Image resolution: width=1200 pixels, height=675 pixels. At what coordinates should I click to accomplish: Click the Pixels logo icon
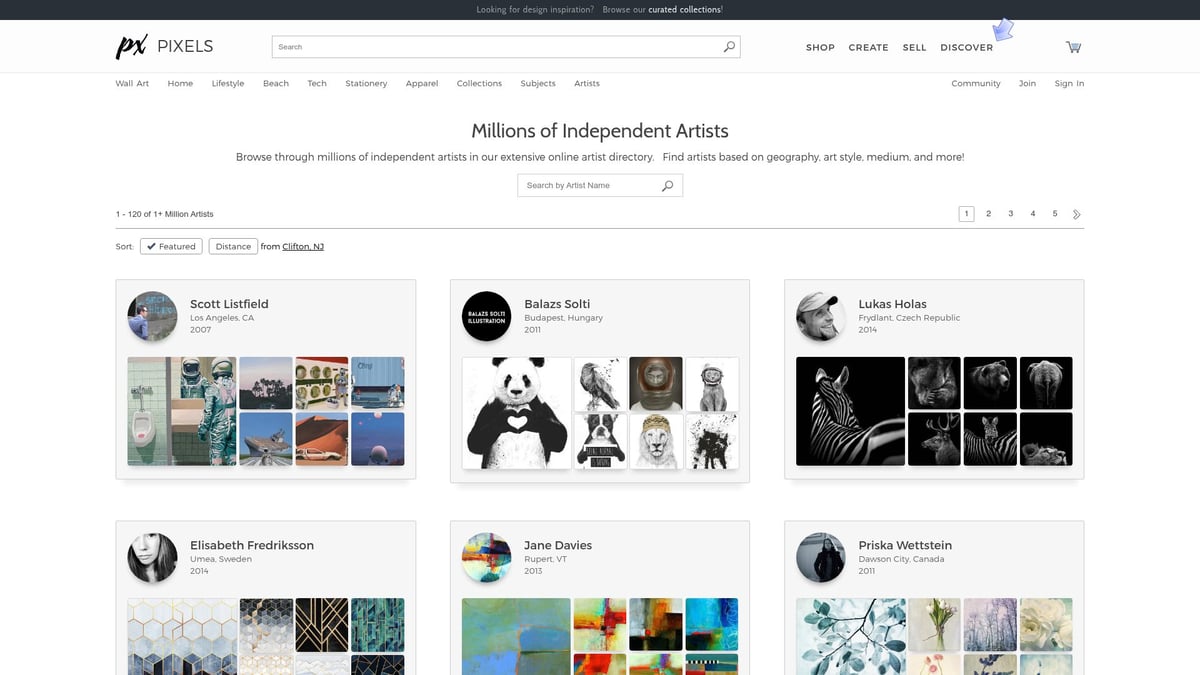(x=131, y=47)
